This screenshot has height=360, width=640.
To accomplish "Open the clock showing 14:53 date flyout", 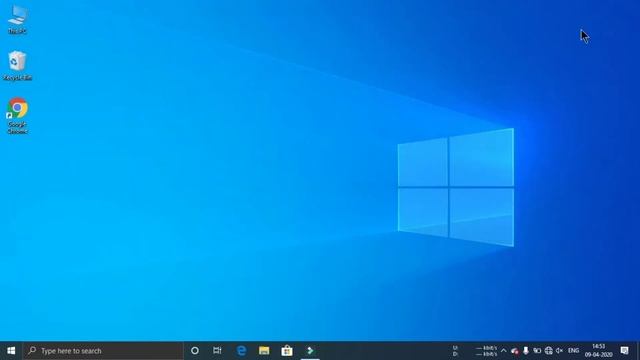I will click(x=598, y=351).
